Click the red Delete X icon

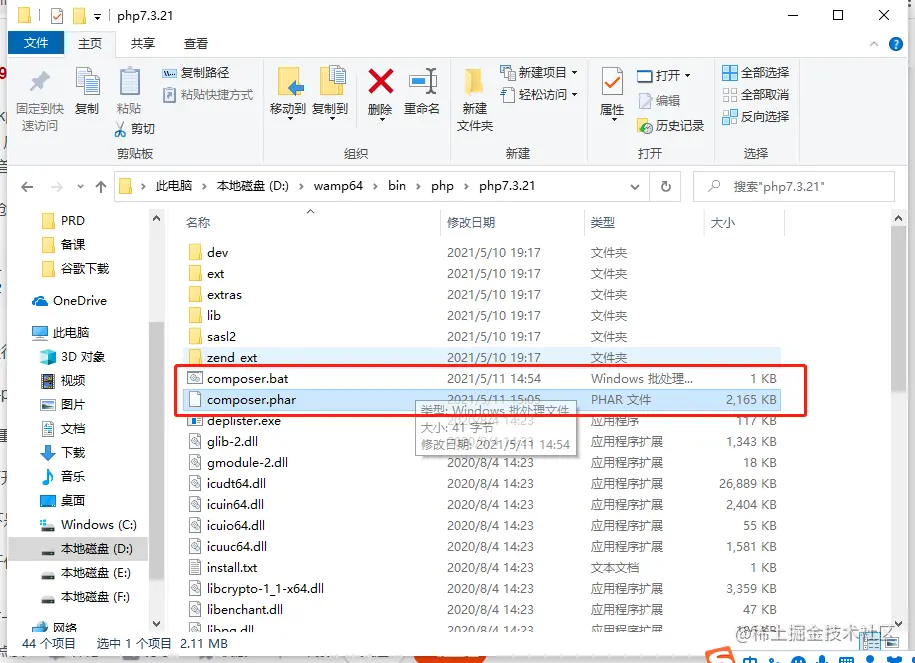click(x=380, y=81)
